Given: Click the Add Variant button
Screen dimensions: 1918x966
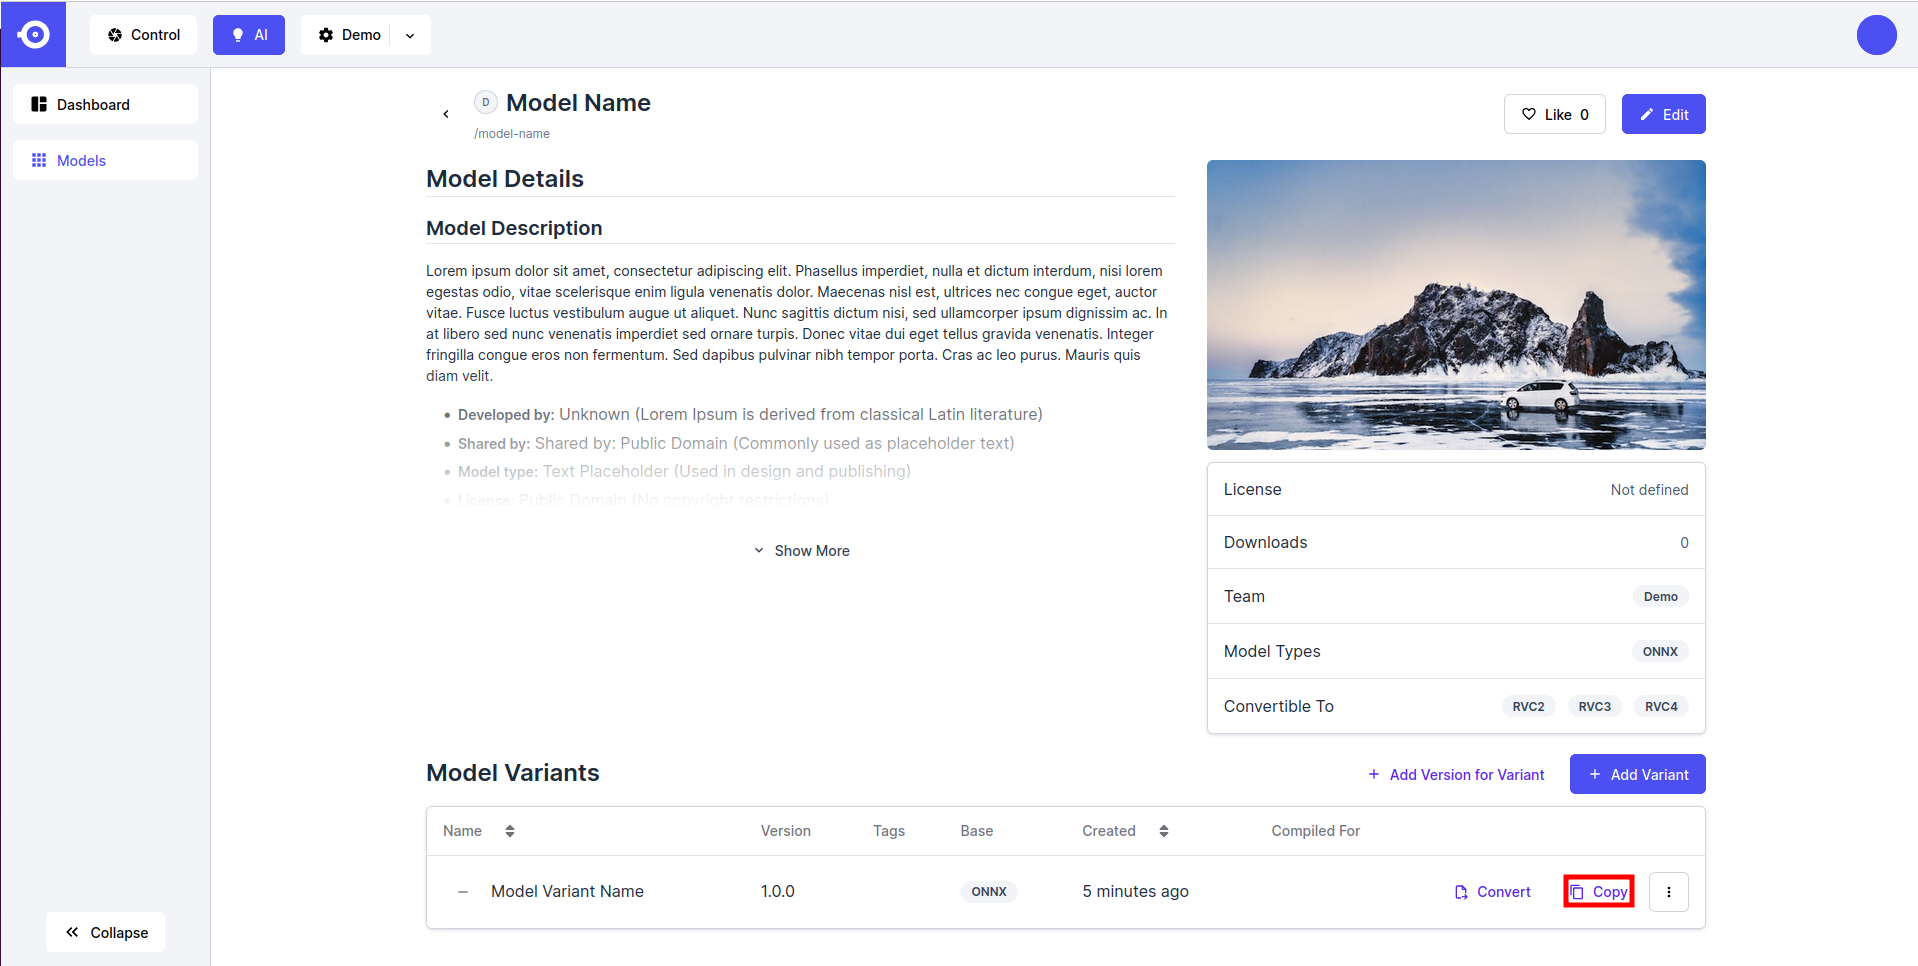Looking at the screenshot, I should coord(1637,774).
